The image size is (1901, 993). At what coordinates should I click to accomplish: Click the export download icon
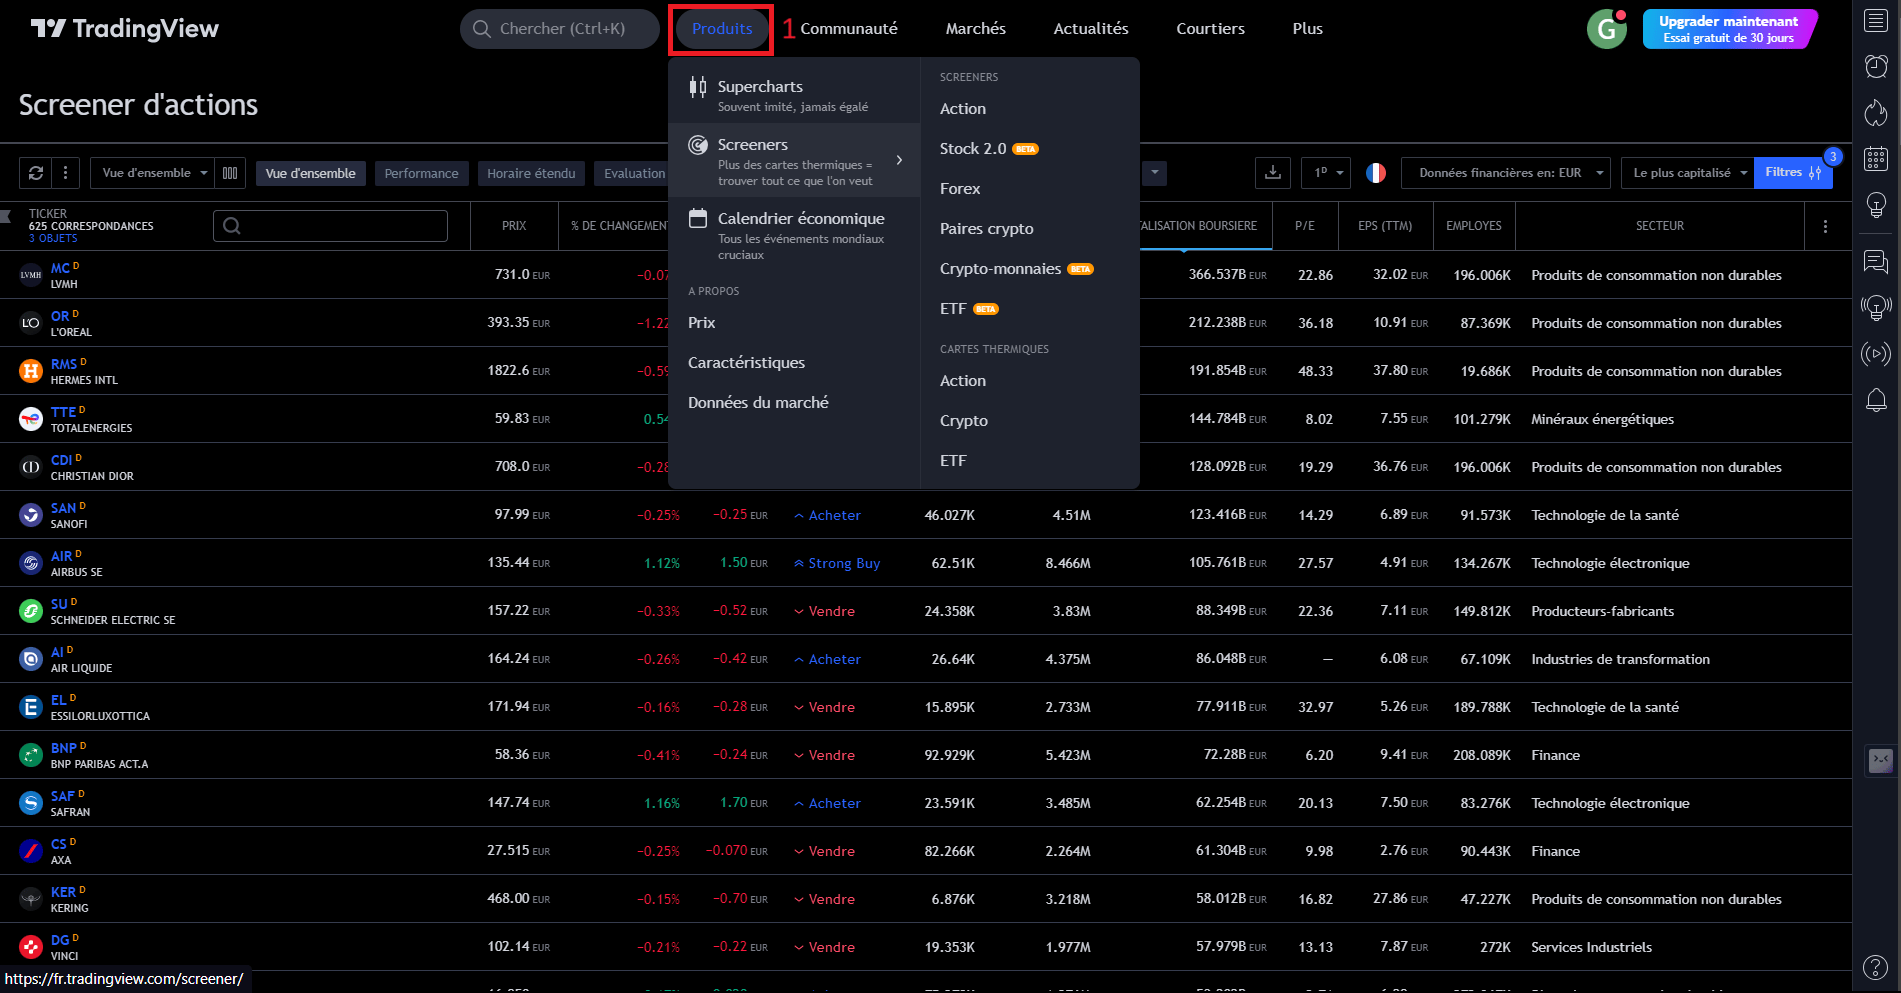coord(1272,173)
